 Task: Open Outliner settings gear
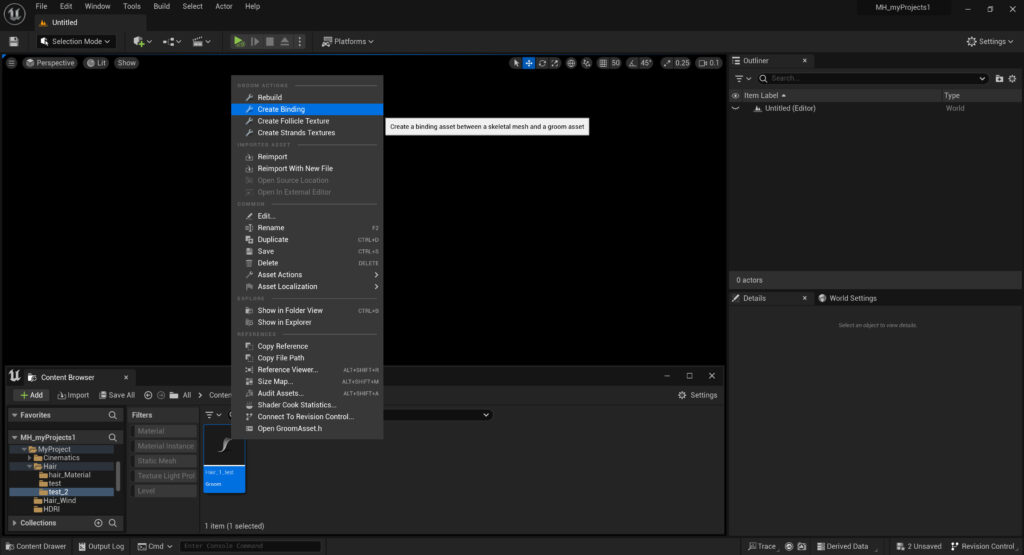tap(1012, 78)
